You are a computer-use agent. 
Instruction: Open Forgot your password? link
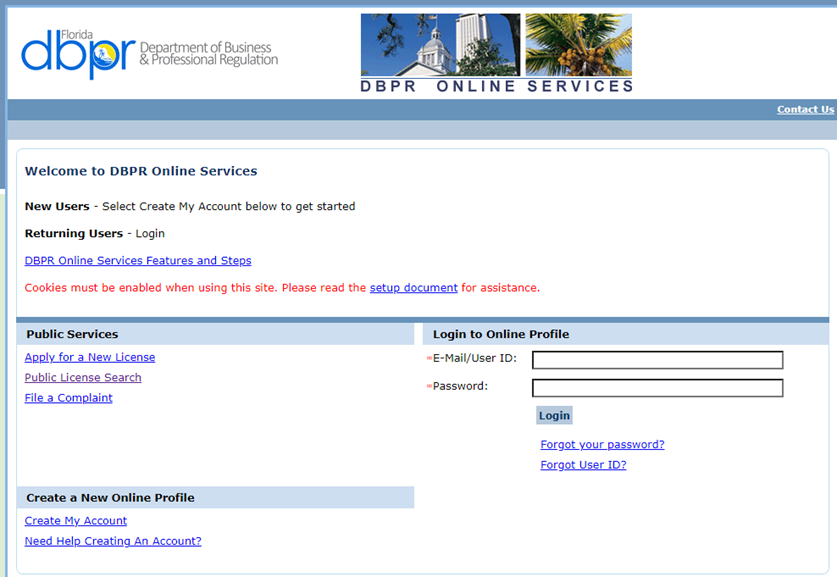pyautogui.click(x=602, y=445)
